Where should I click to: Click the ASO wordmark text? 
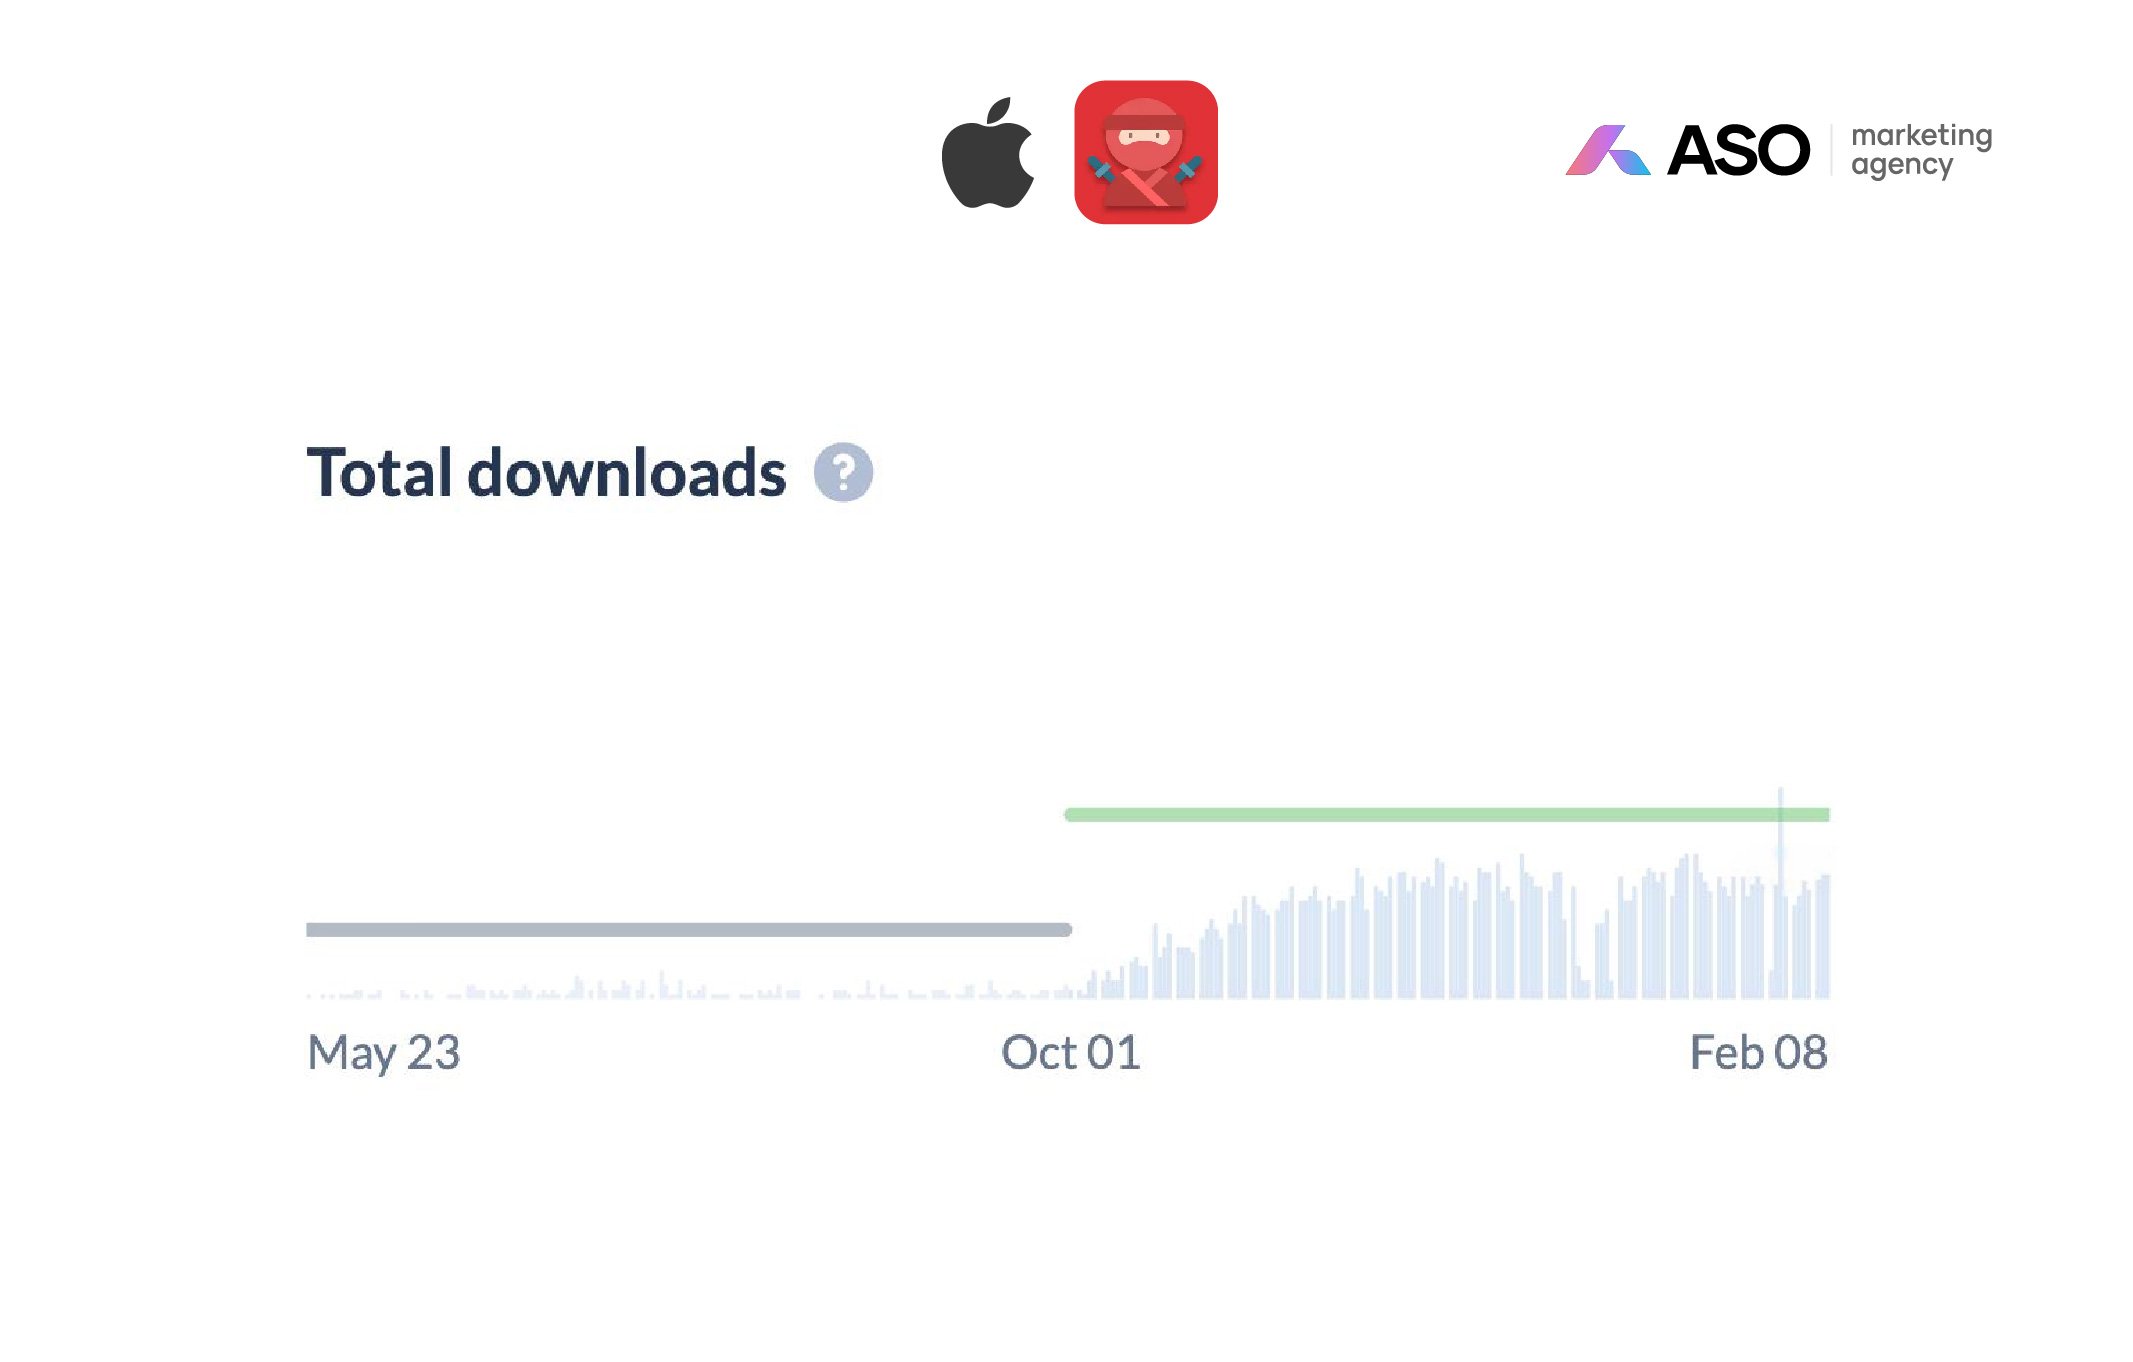coord(1738,150)
